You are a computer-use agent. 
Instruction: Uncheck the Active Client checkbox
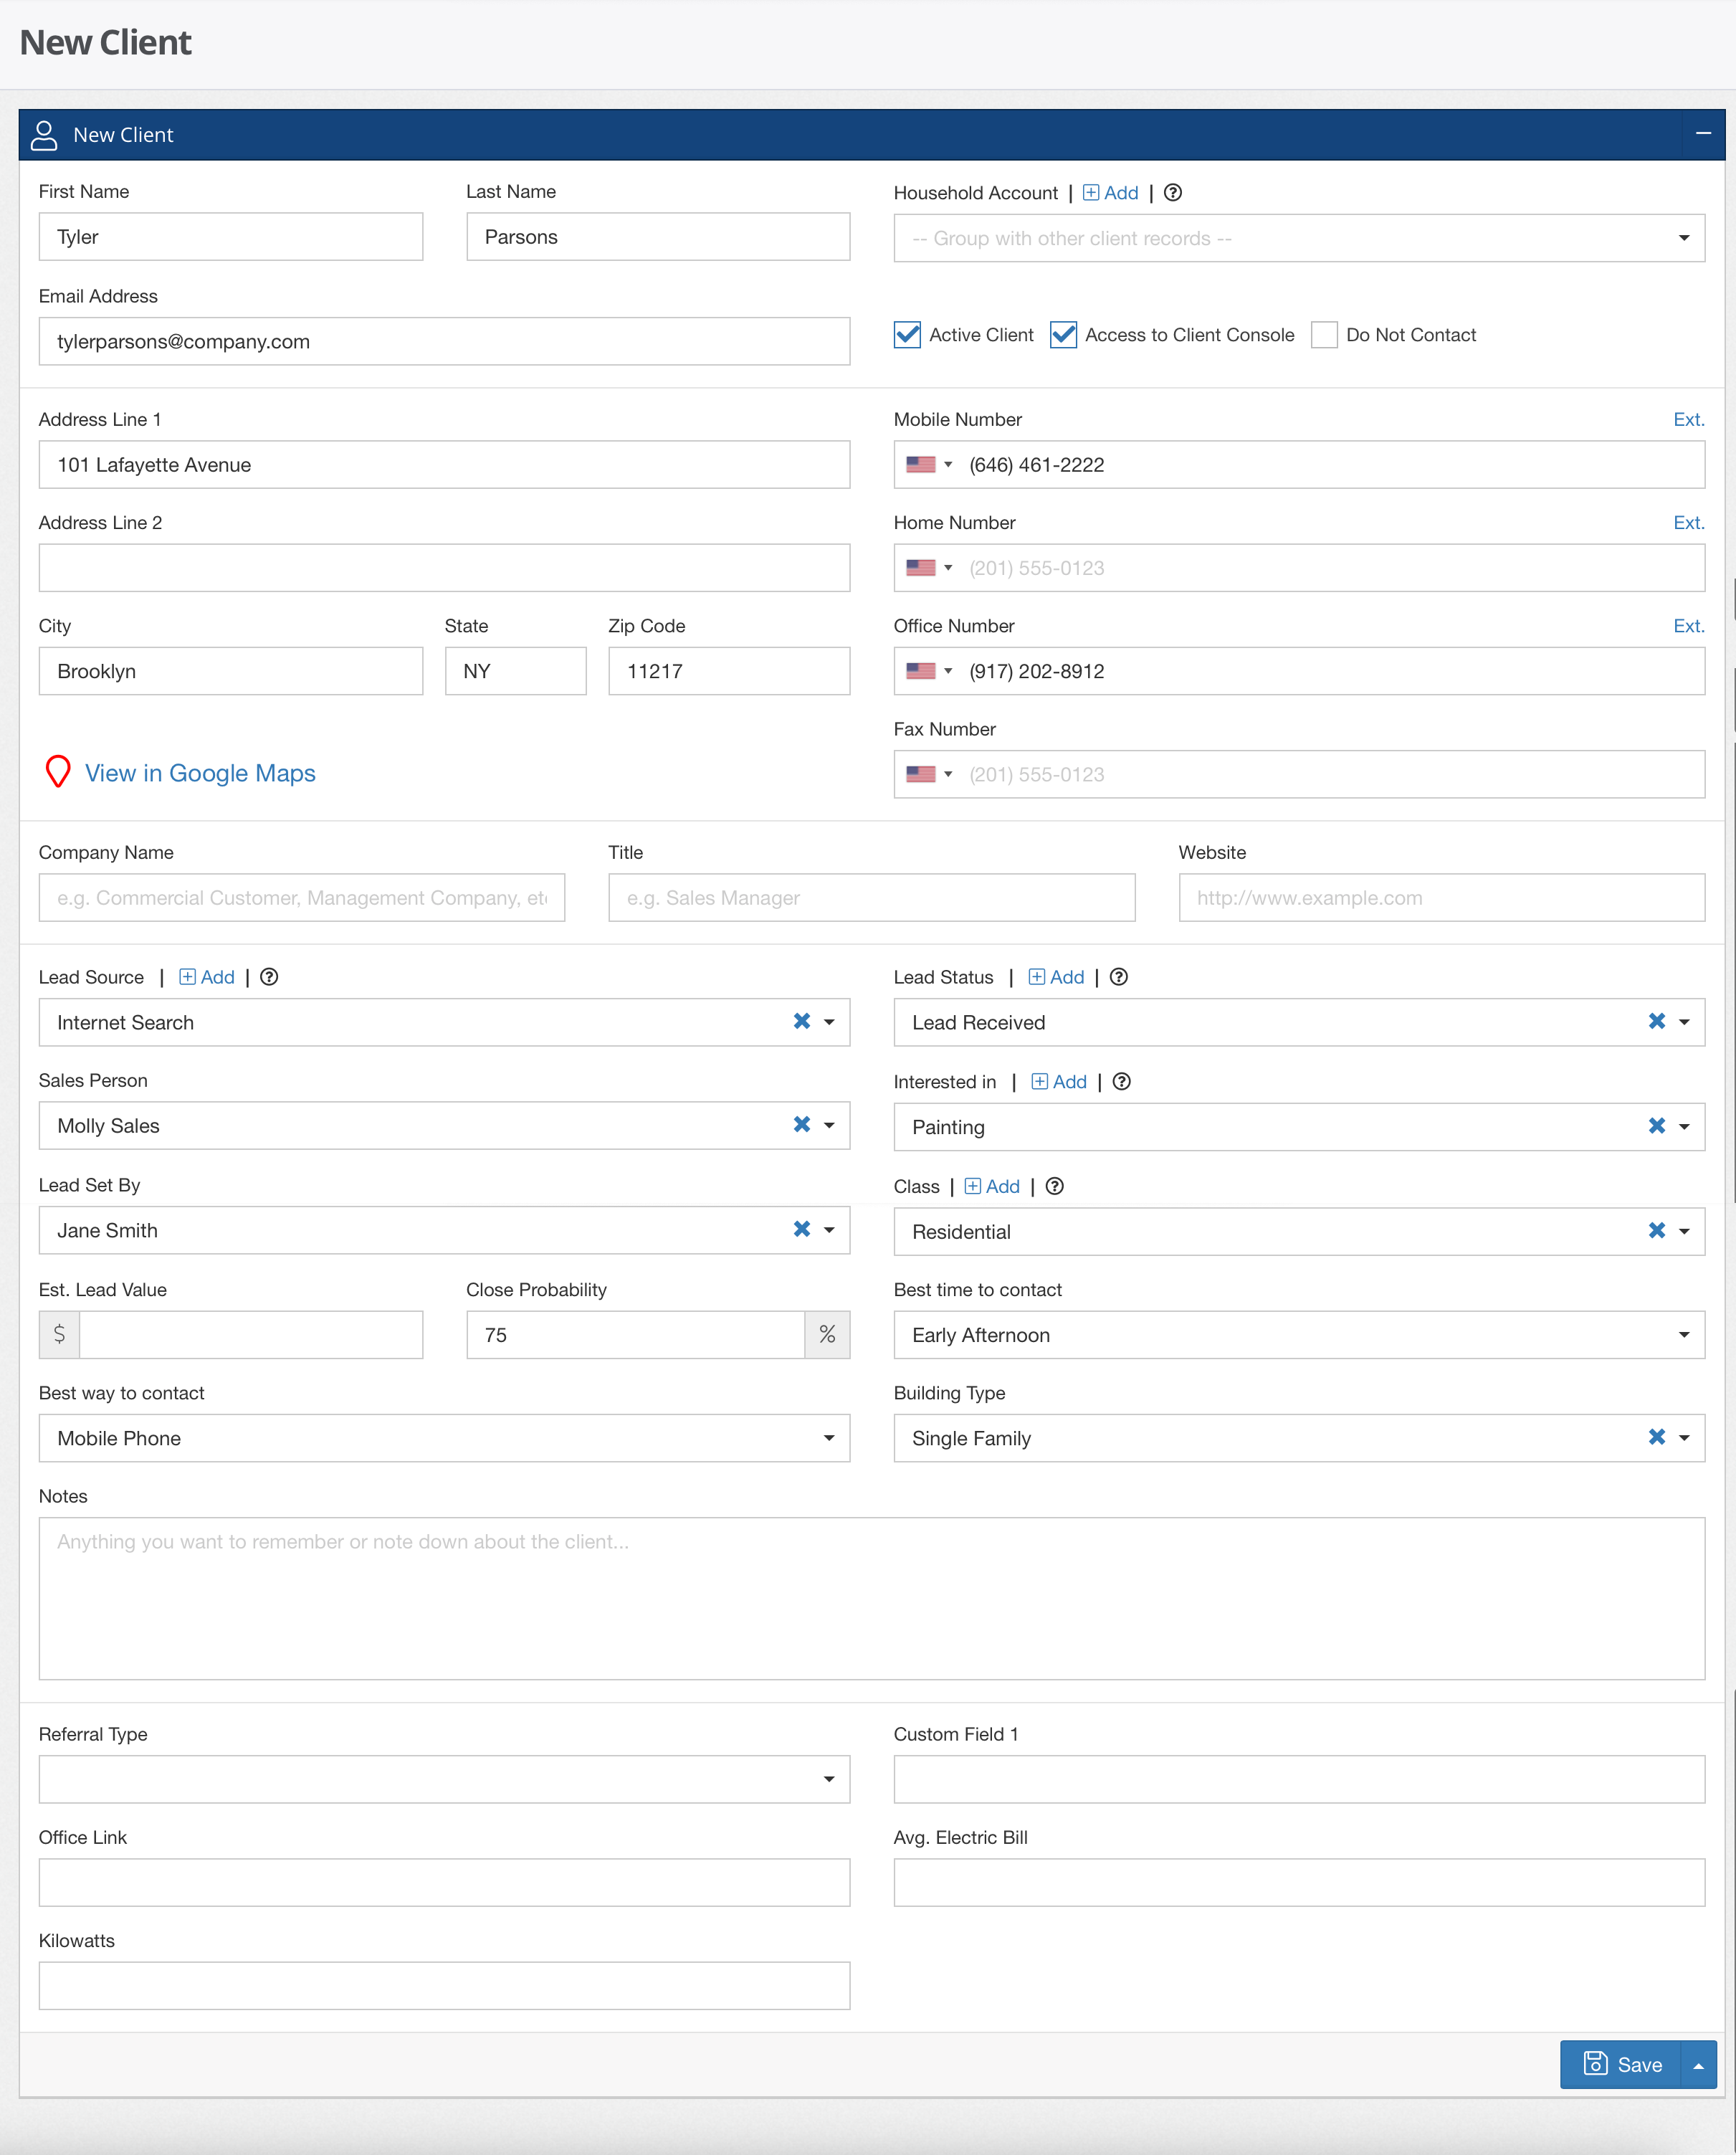906,335
